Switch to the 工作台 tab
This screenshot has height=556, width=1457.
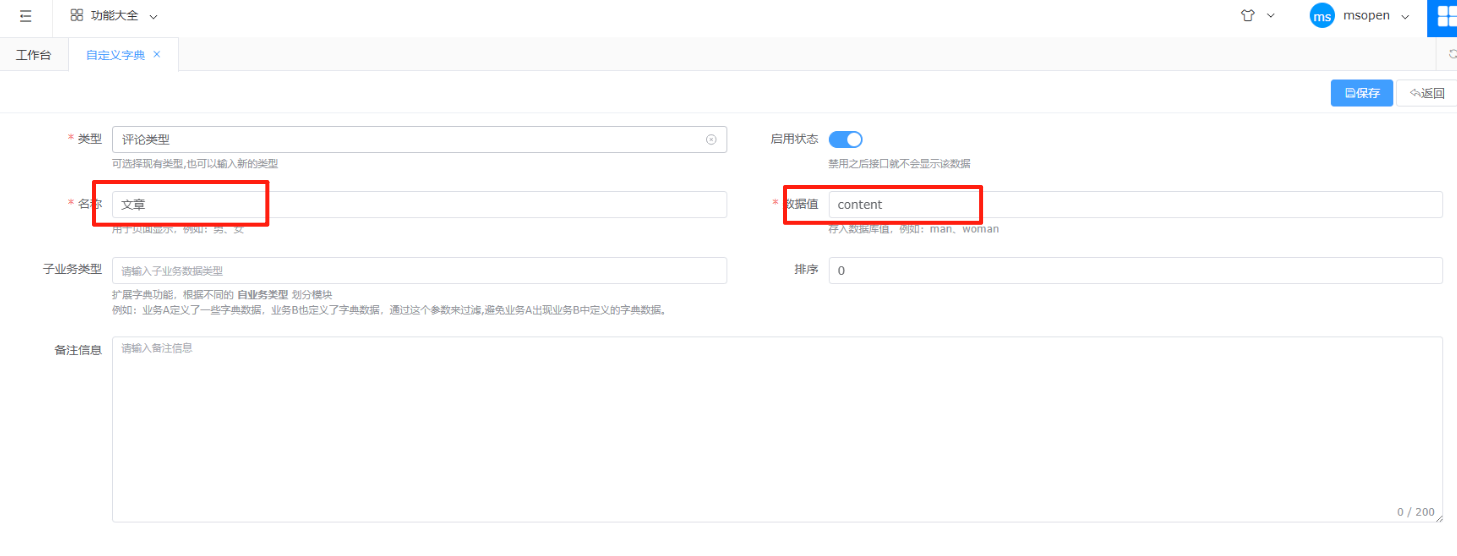[33, 55]
